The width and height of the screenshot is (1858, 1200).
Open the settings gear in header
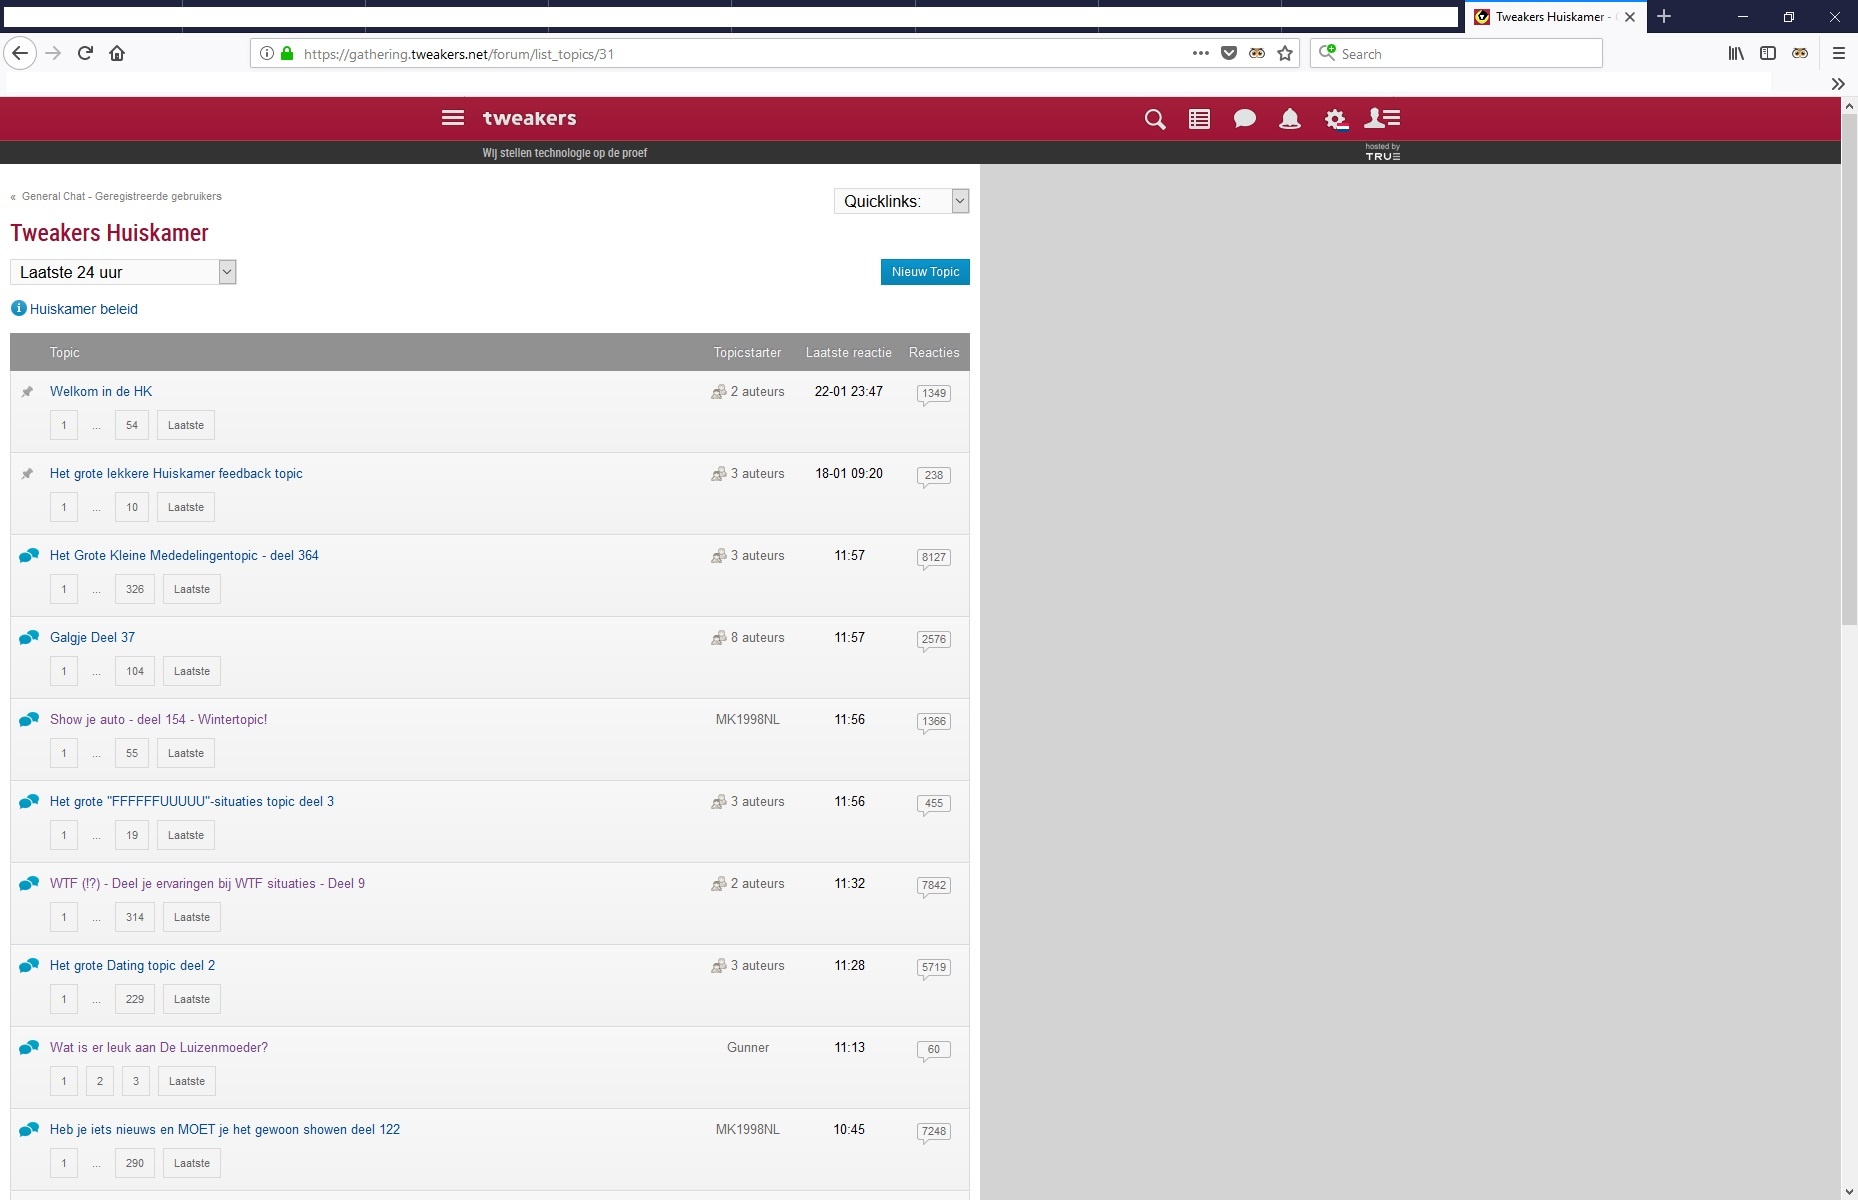[1335, 119]
